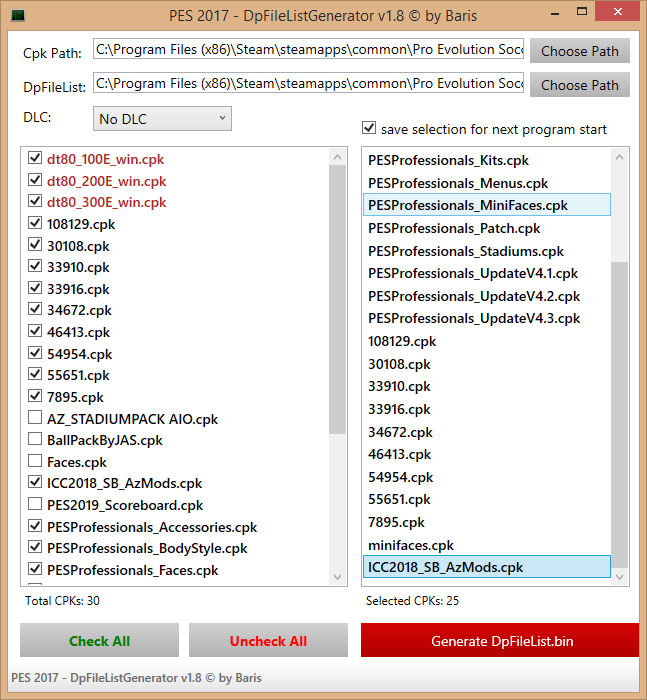Click Choose Path button for Cpk Path
The image size is (647, 700).
[x=580, y=50]
